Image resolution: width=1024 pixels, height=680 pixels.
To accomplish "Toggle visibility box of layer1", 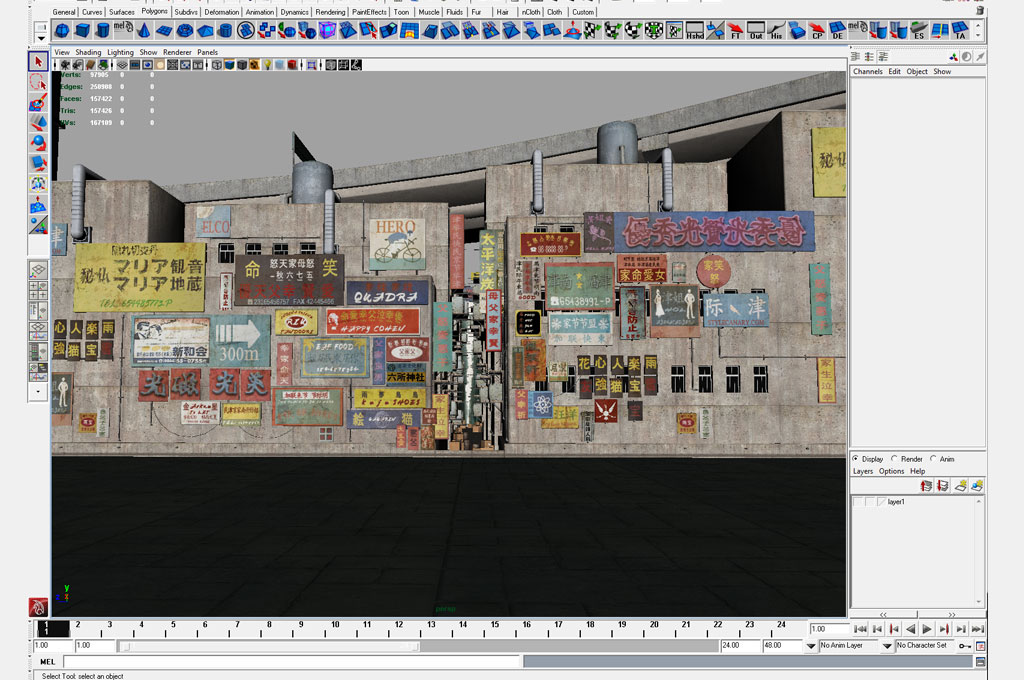I will click(858, 502).
